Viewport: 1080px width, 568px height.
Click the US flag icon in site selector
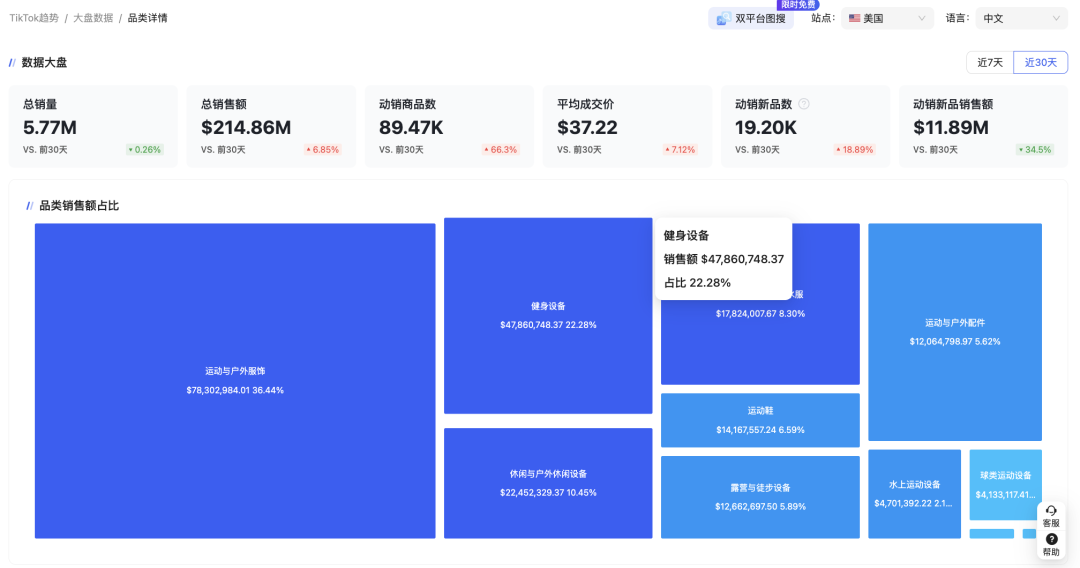point(854,19)
